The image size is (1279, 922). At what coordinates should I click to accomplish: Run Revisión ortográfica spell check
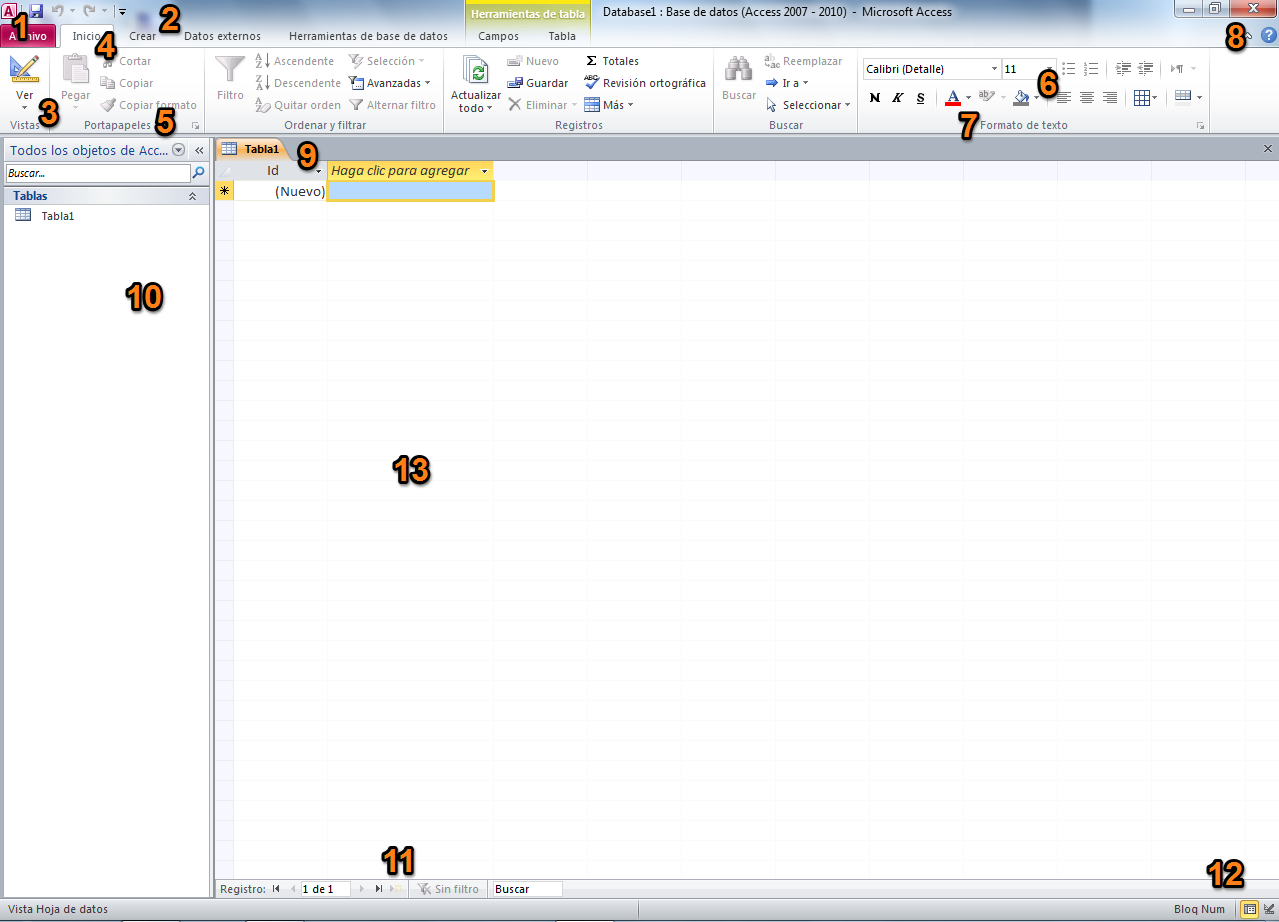click(x=645, y=83)
